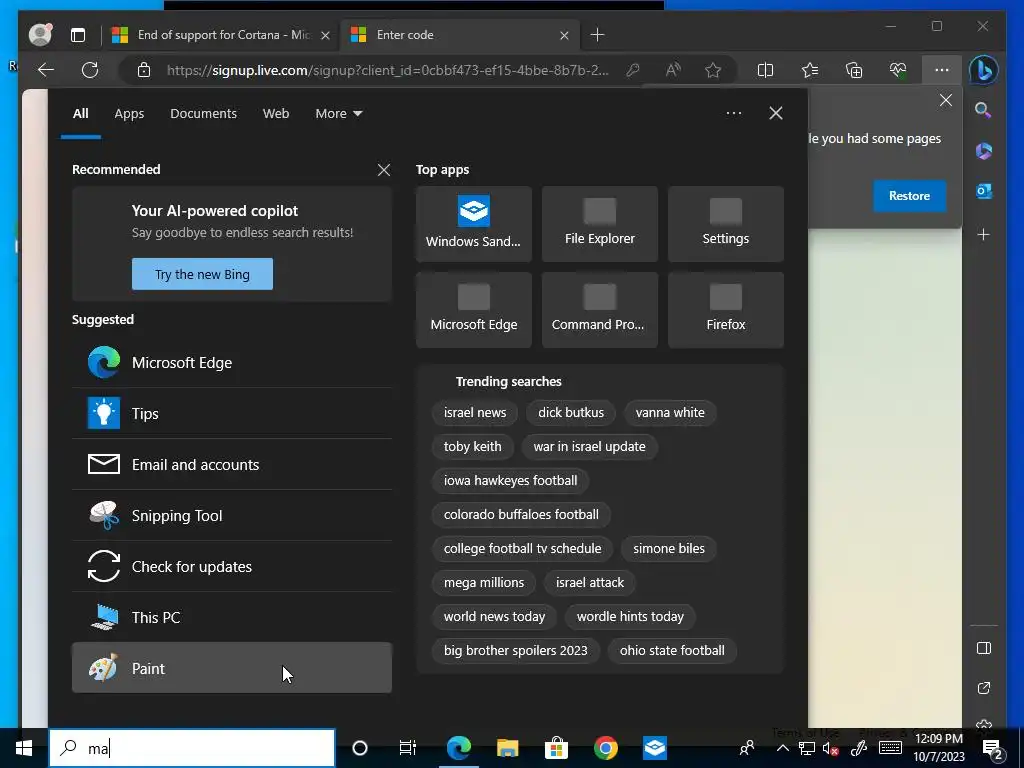Search trending israel news
The height and width of the screenshot is (768, 1024).
475,413
